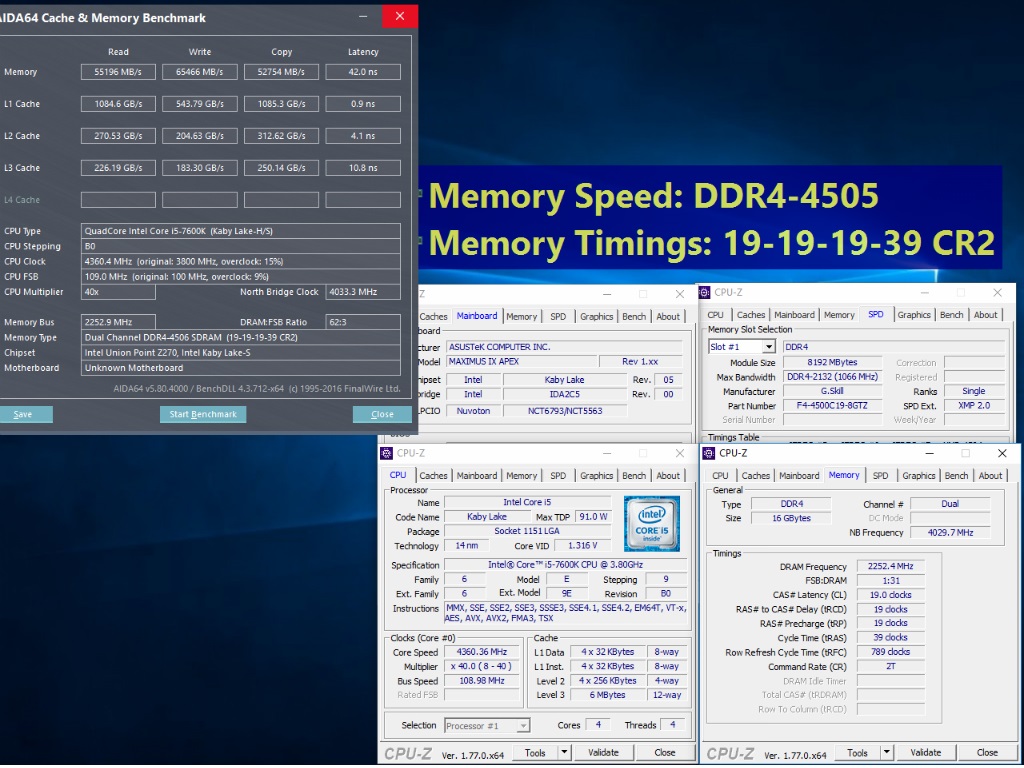Click Core VID value 1.316 V
The width and height of the screenshot is (1024, 768).
[x=583, y=545]
